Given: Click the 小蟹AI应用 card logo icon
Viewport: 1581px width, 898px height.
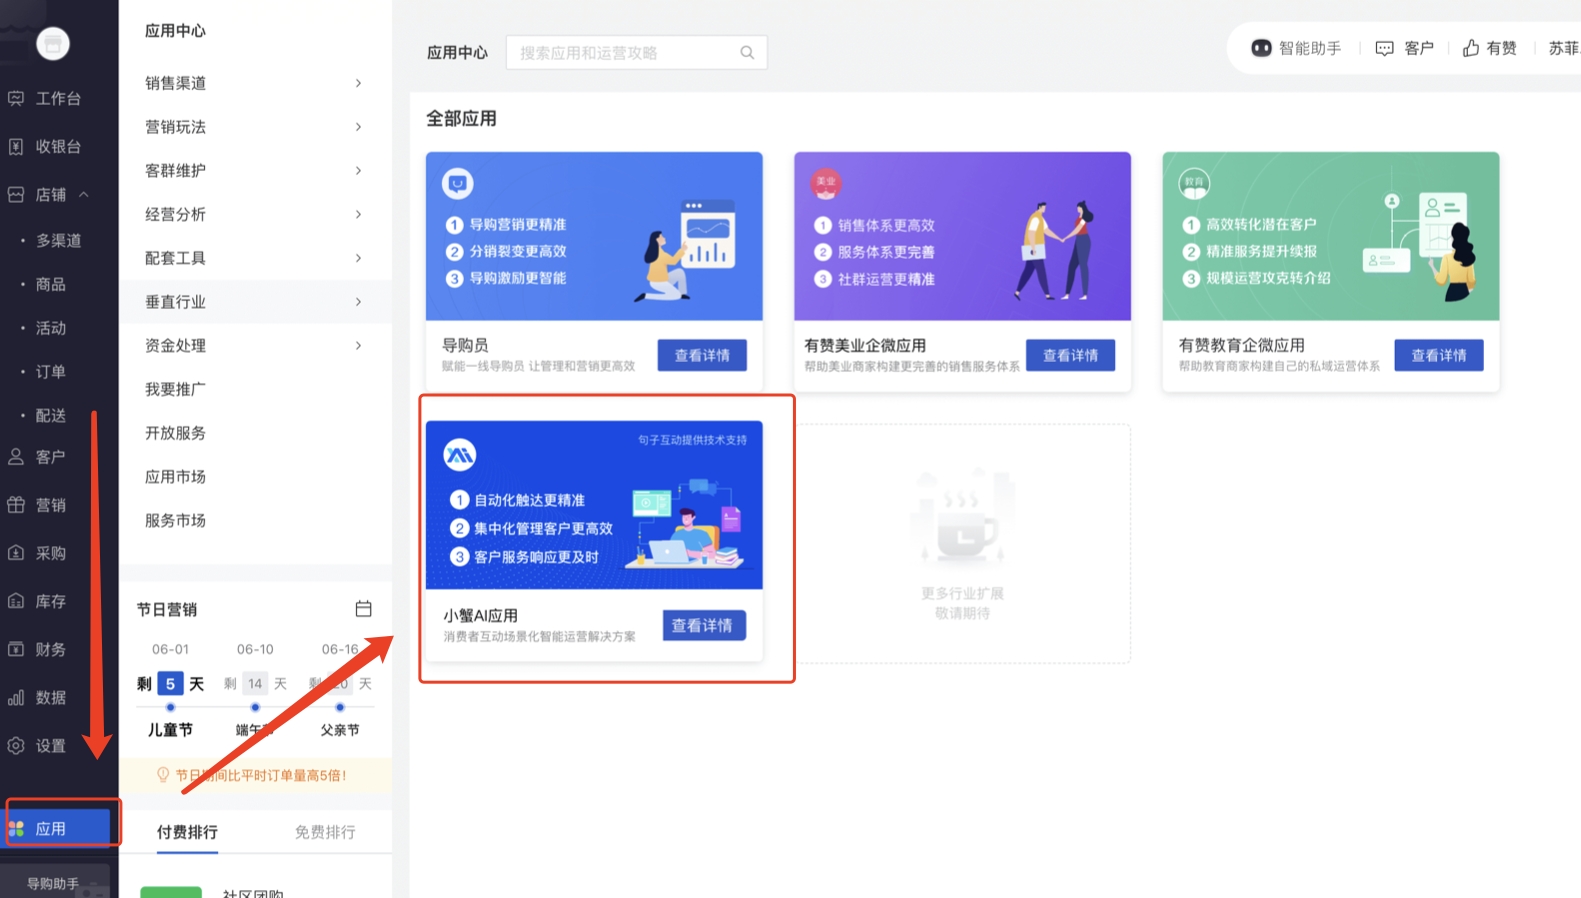Looking at the screenshot, I should (x=460, y=455).
